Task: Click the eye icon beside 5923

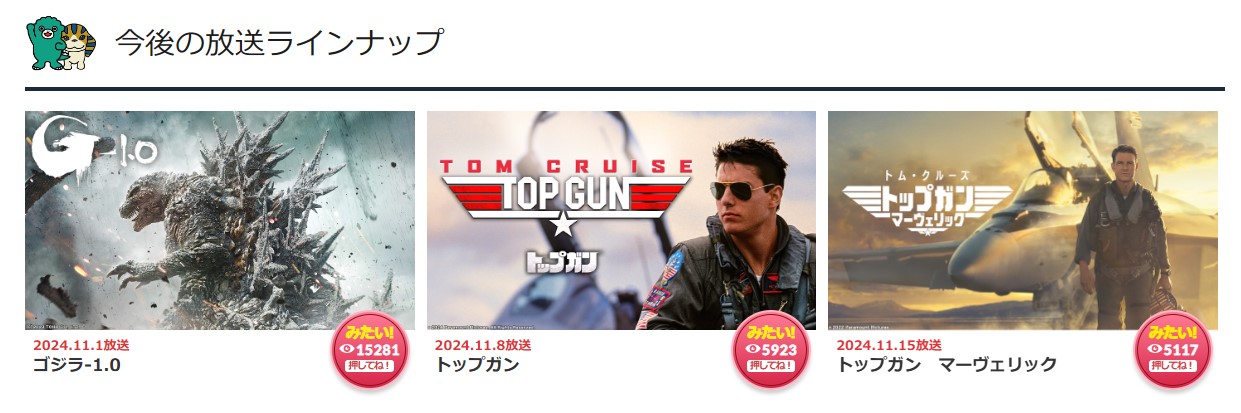Action: 752,350
